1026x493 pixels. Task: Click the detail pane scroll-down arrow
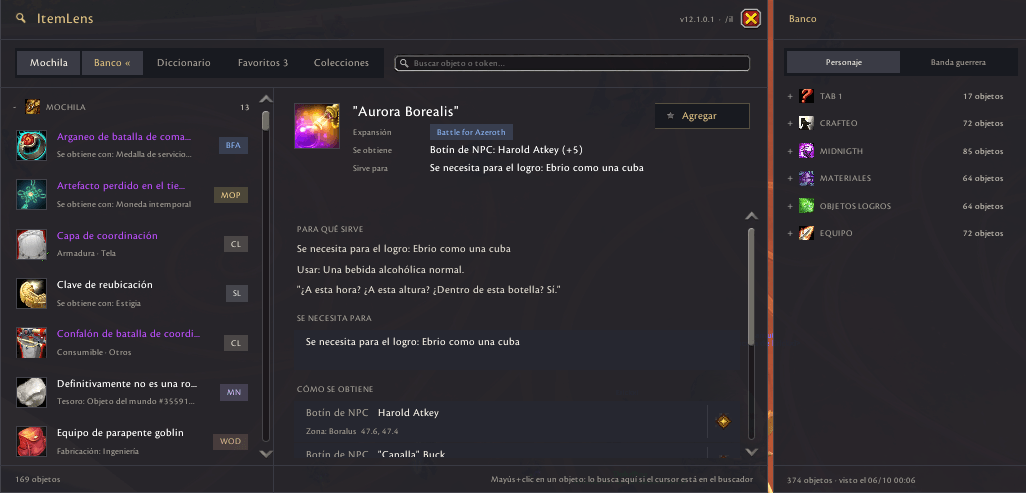click(x=752, y=451)
